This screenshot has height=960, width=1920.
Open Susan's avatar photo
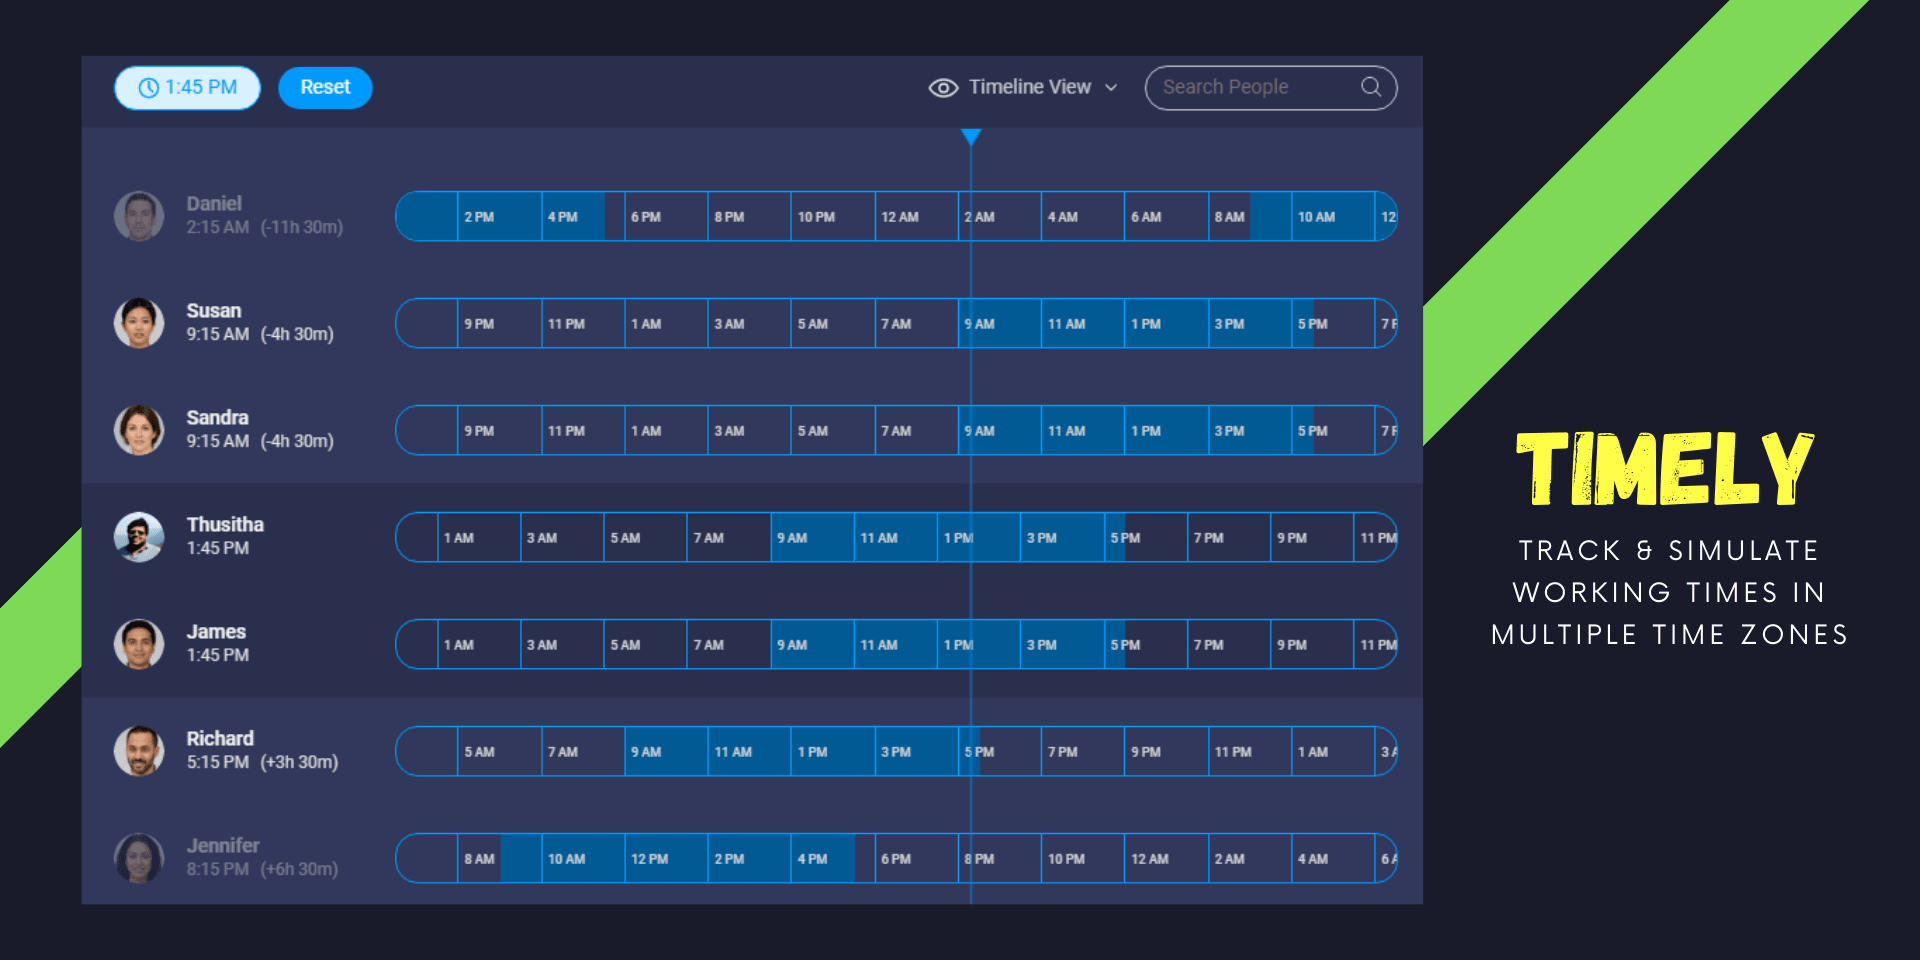(x=139, y=323)
